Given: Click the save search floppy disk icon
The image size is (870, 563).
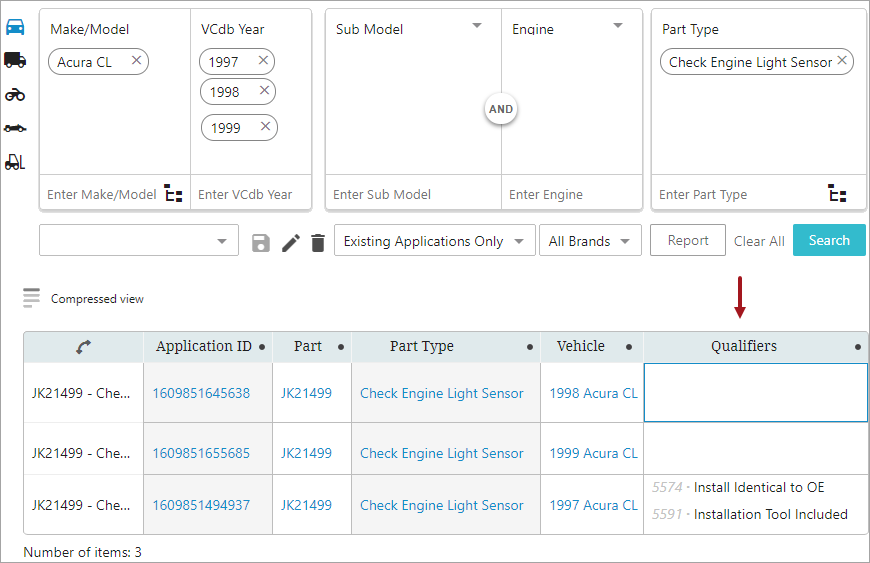Looking at the screenshot, I should (261, 243).
